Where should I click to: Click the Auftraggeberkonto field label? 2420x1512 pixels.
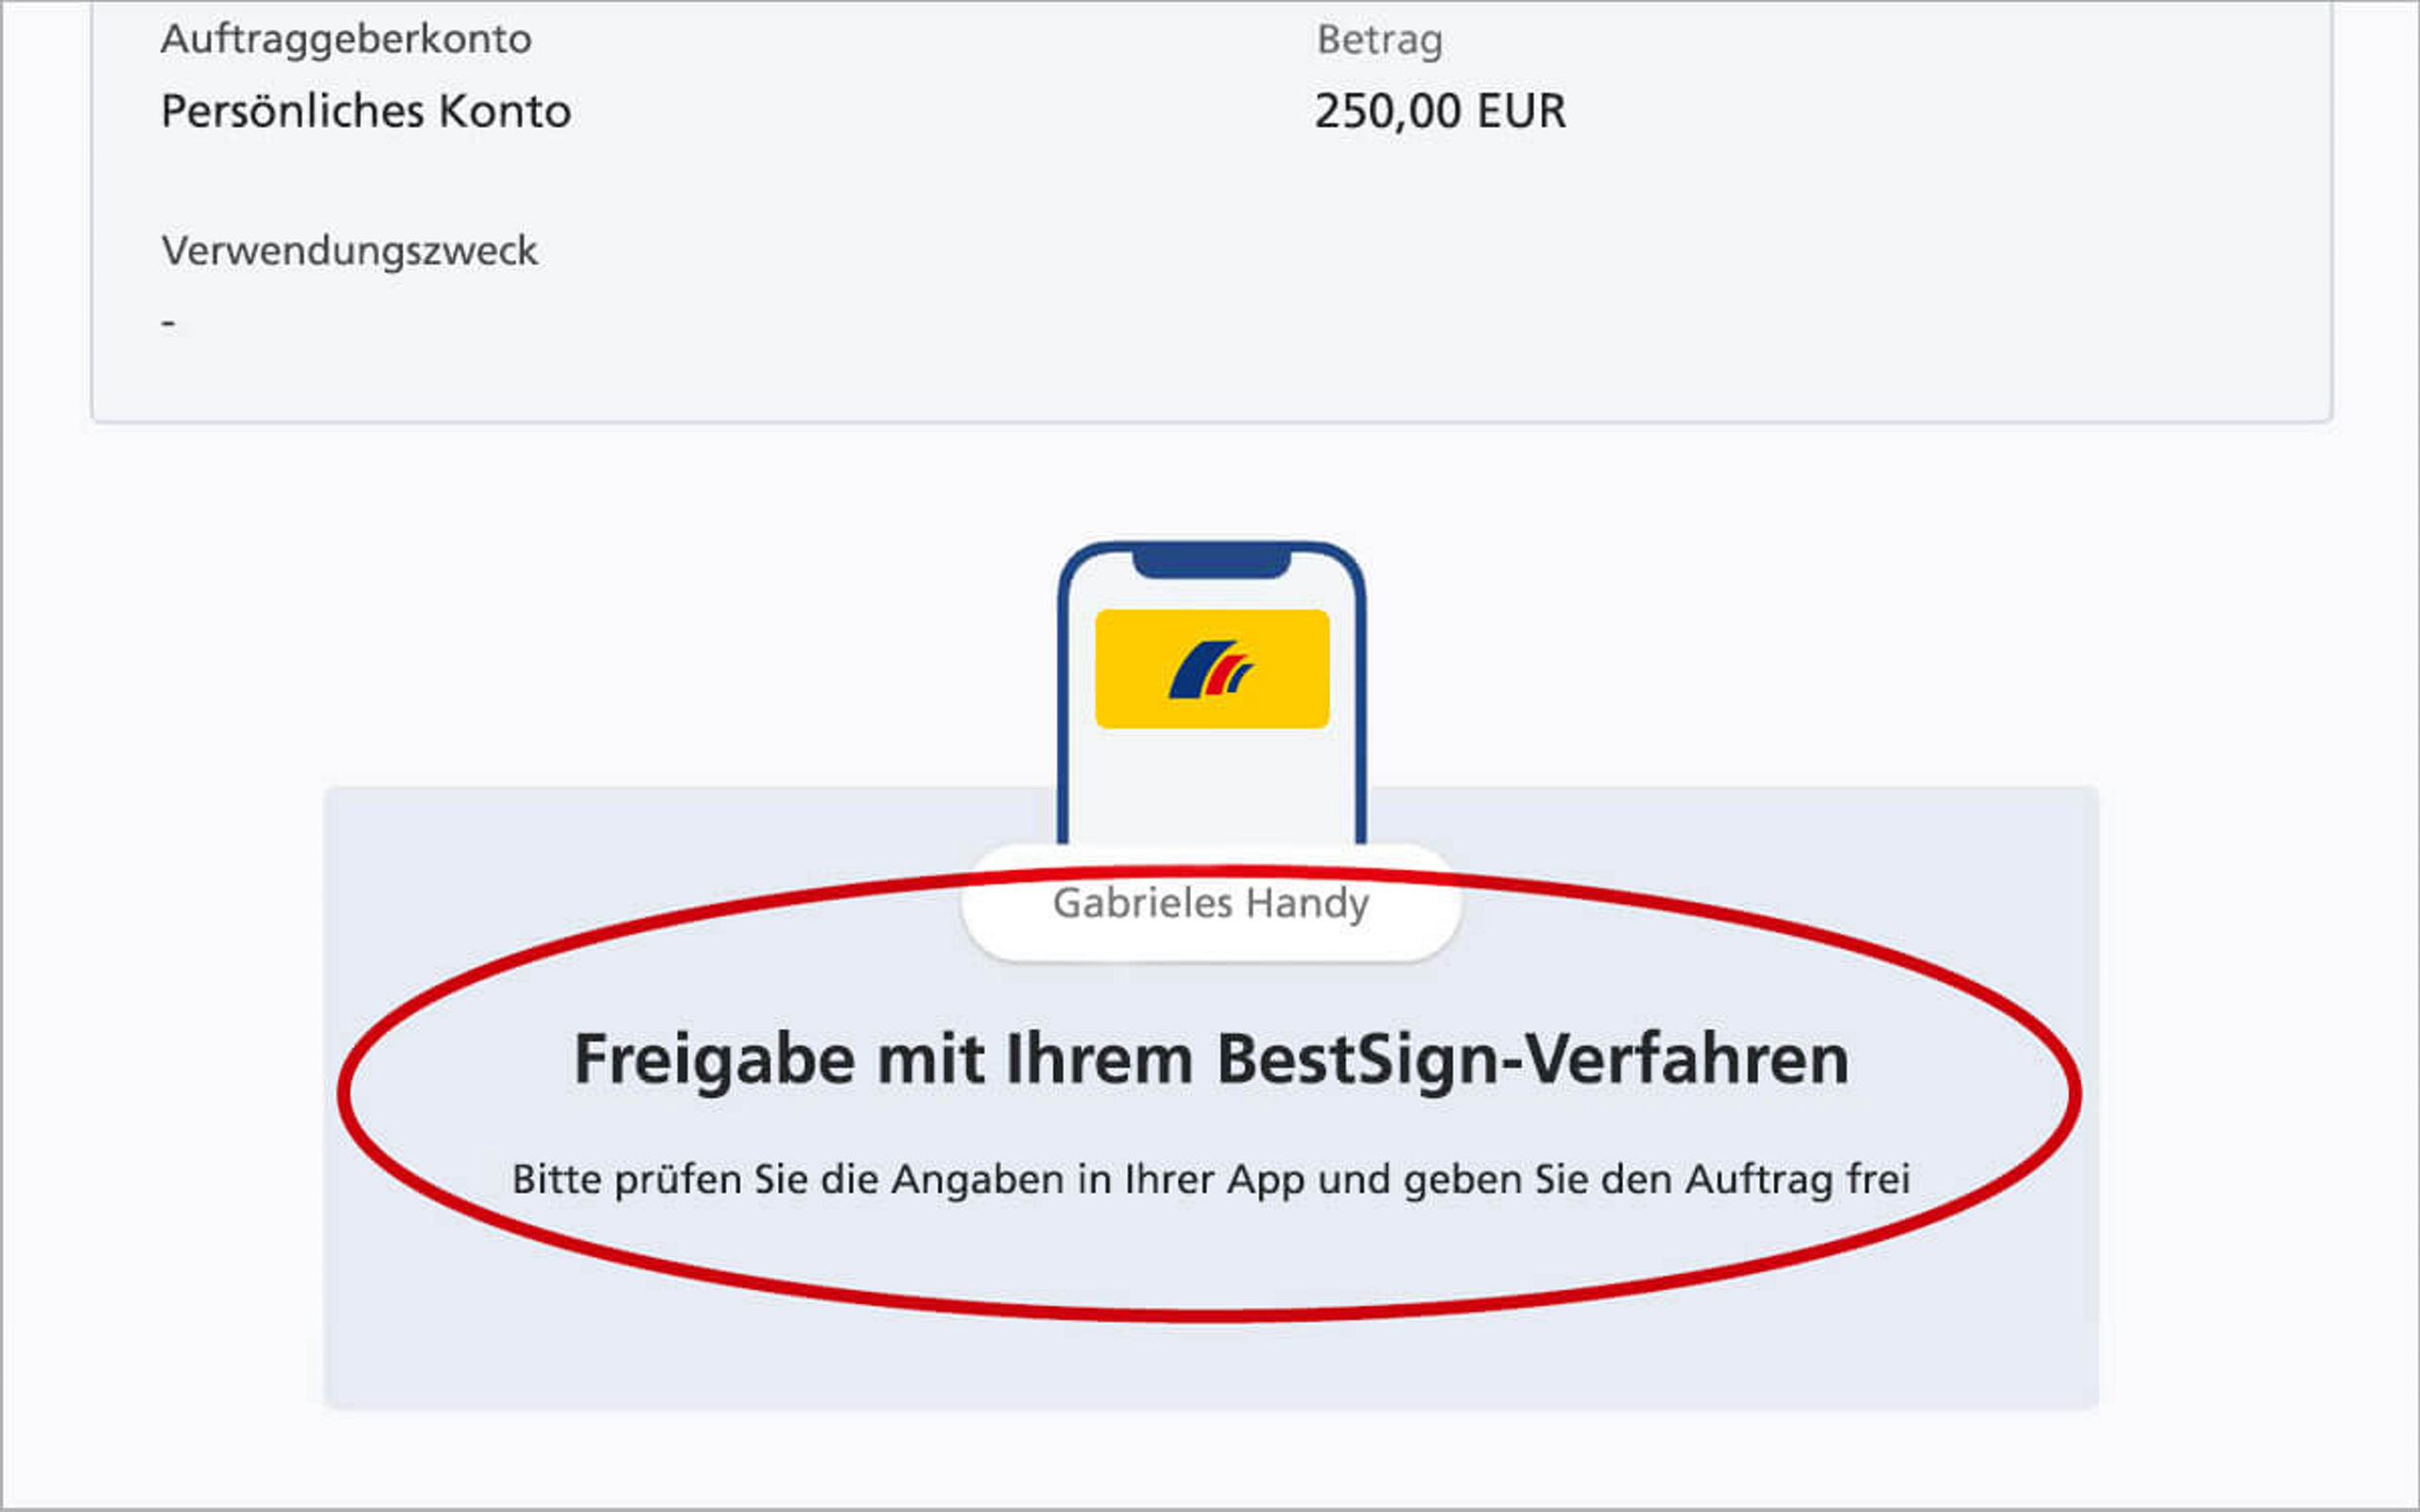346,39
